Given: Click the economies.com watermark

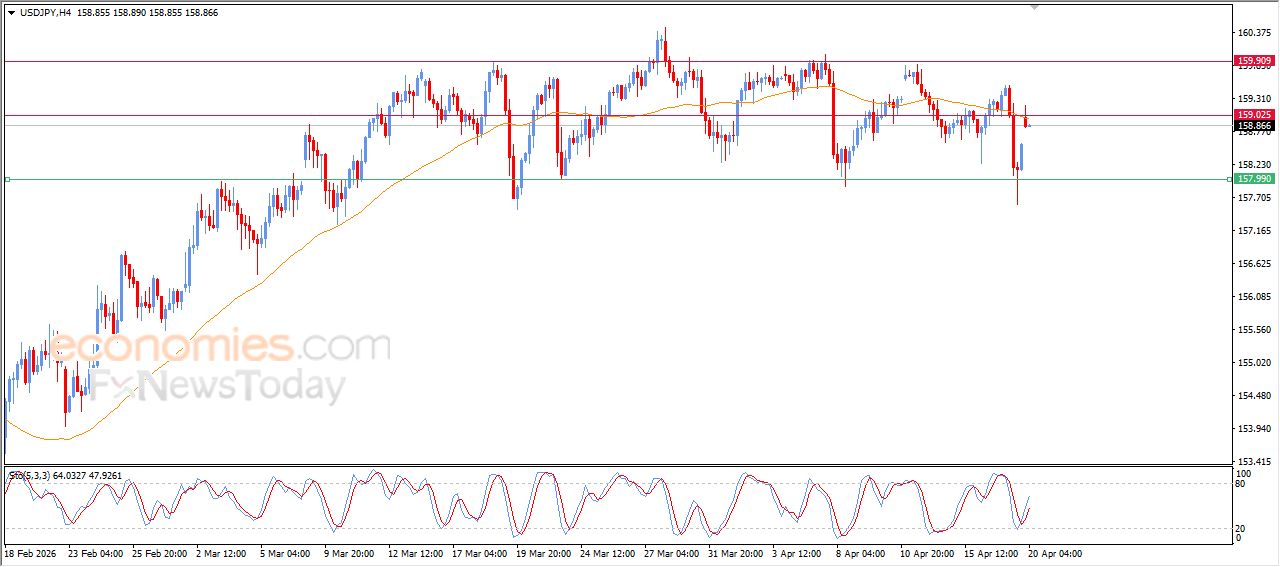Looking at the screenshot, I should click(x=220, y=347).
